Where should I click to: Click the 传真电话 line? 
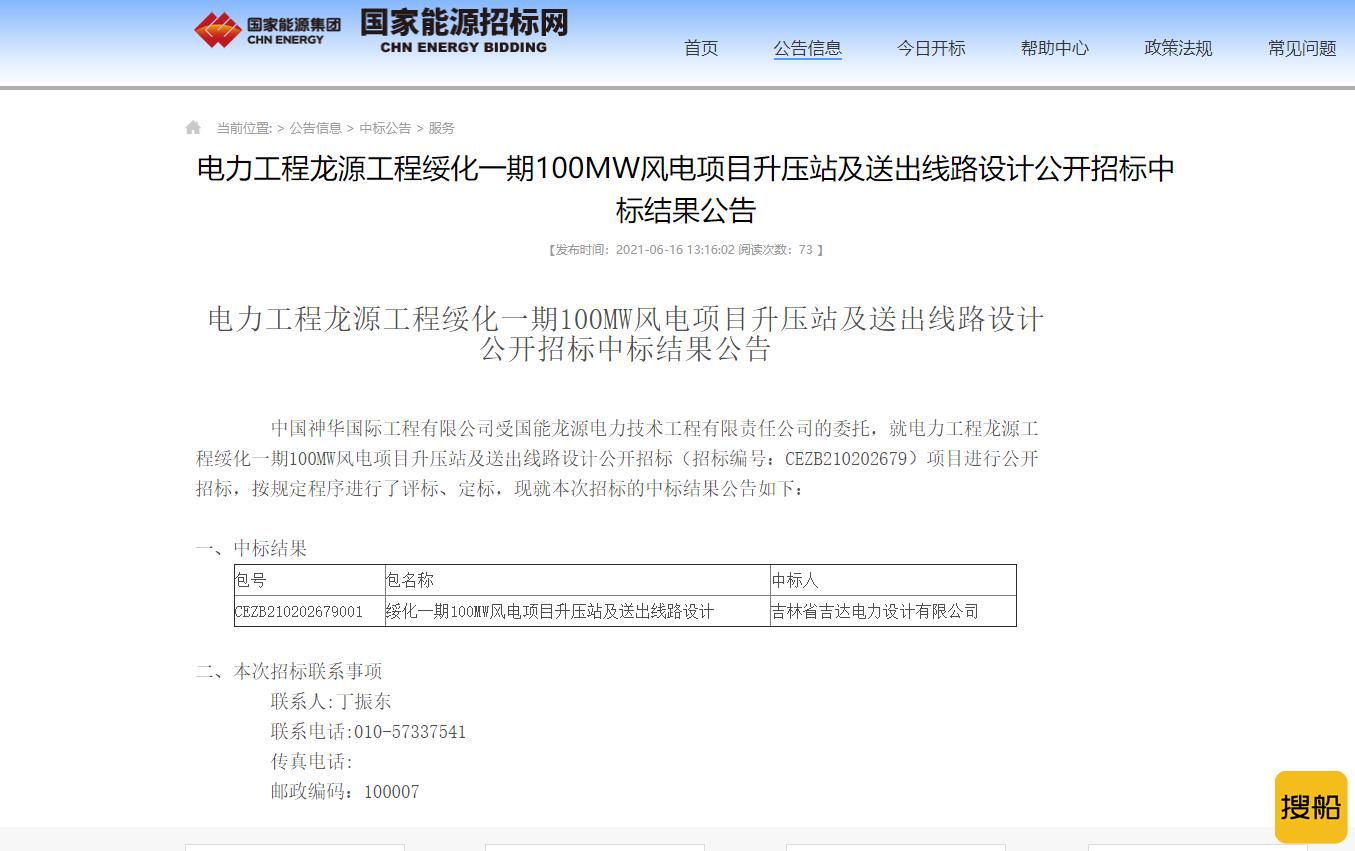click(x=312, y=762)
